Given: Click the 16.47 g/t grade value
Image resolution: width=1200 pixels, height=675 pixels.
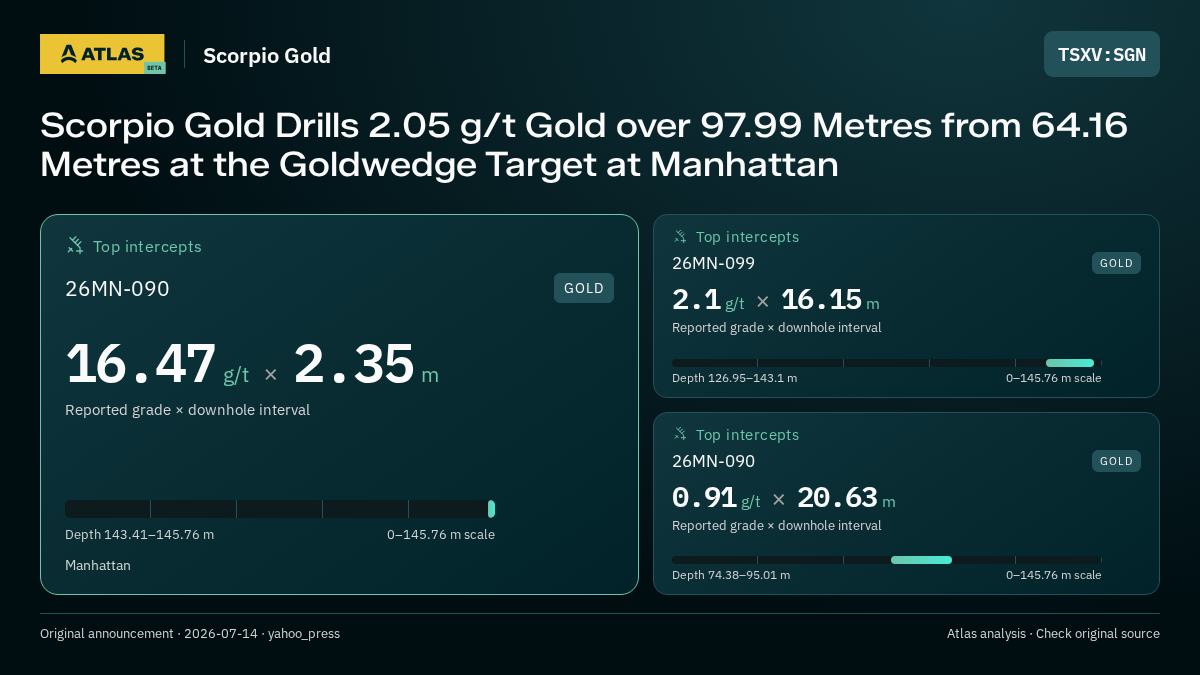Looking at the screenshot, I should click(x=157, y=364).
